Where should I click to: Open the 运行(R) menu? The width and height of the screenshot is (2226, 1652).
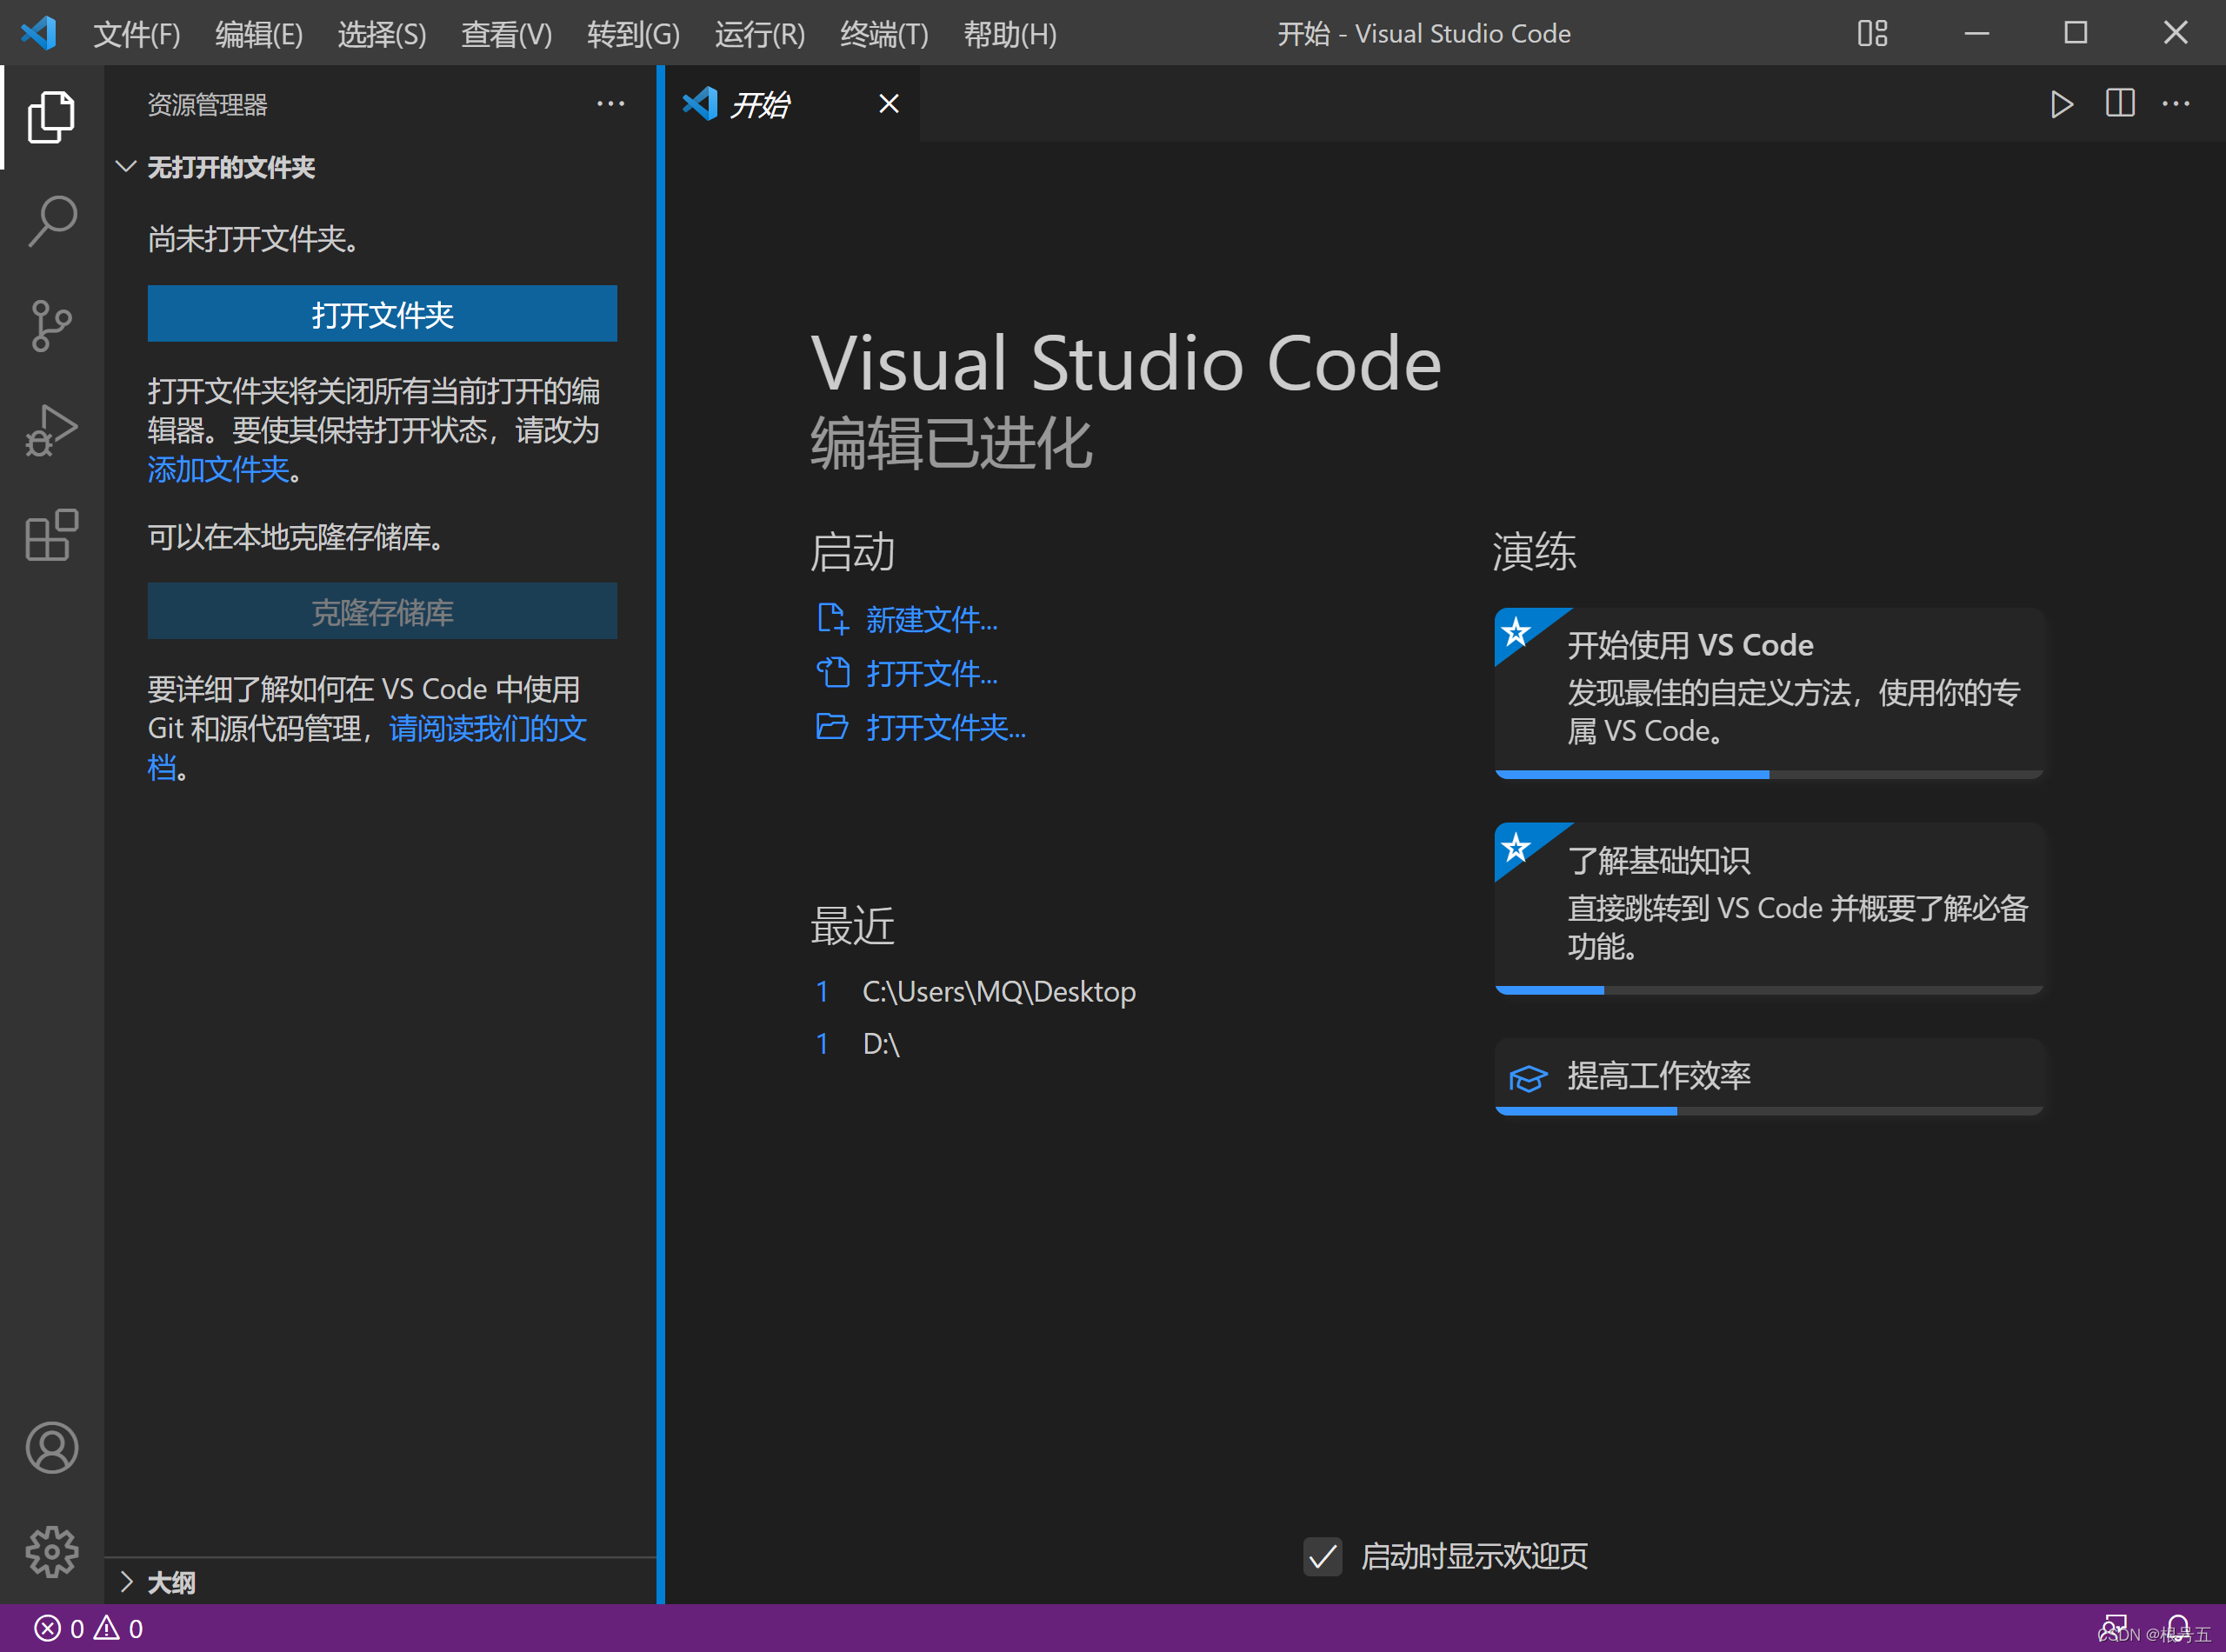(760, 34)
